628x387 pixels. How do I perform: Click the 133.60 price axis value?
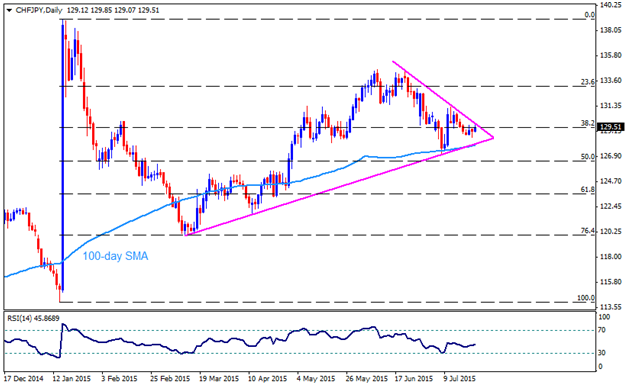coord(611,81)
